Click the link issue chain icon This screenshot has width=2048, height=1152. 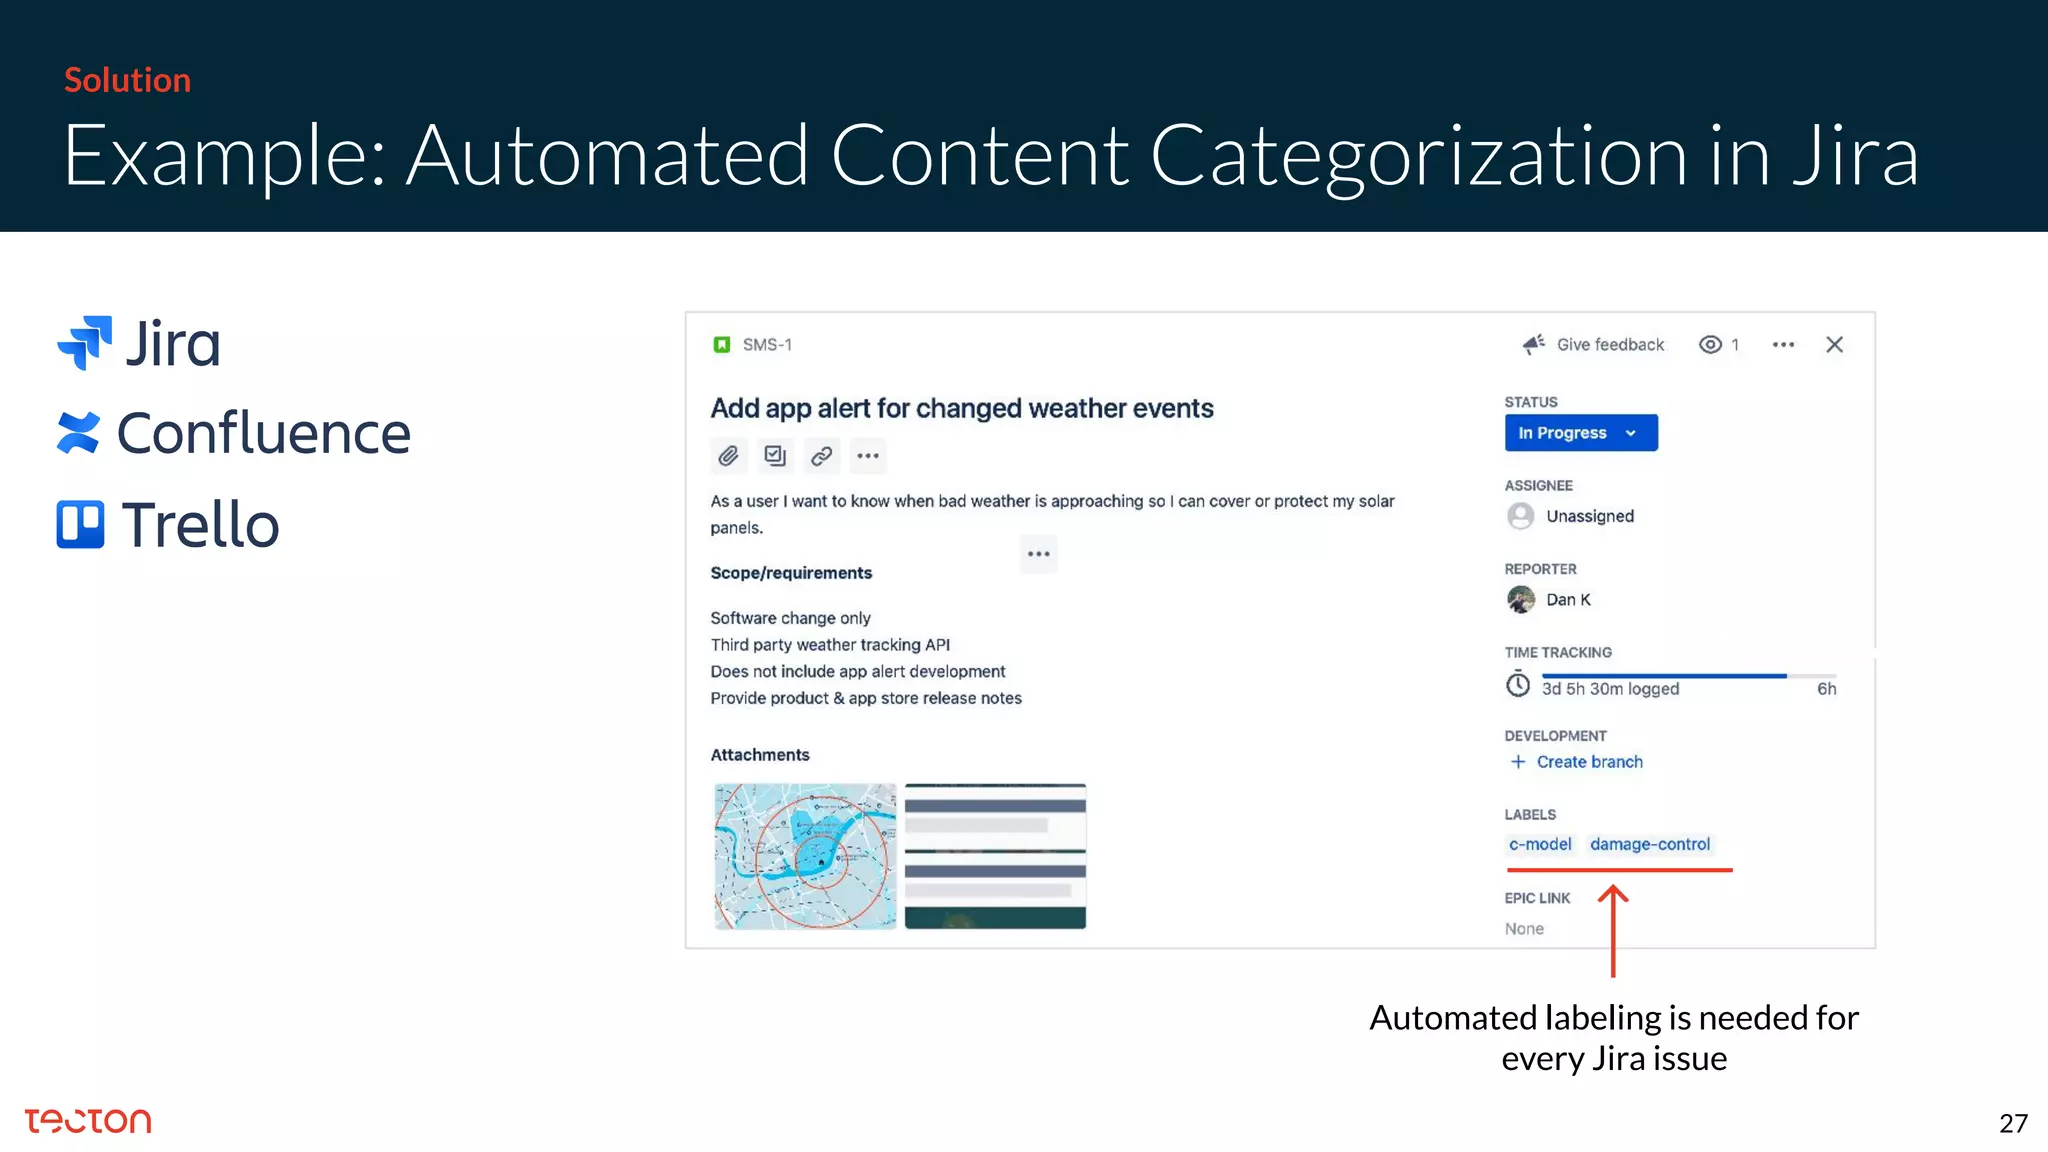[822, 456]
